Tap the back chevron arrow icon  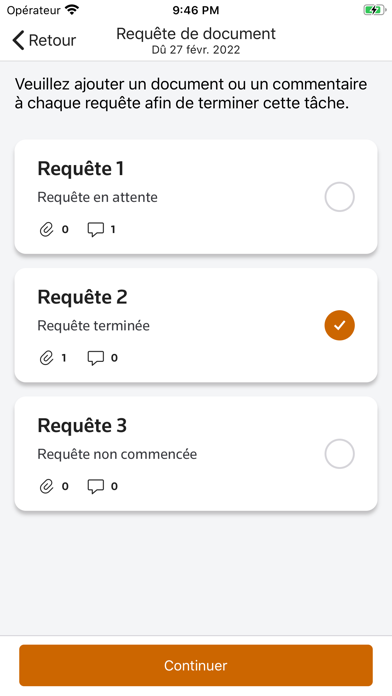click(x=18, y=40)
